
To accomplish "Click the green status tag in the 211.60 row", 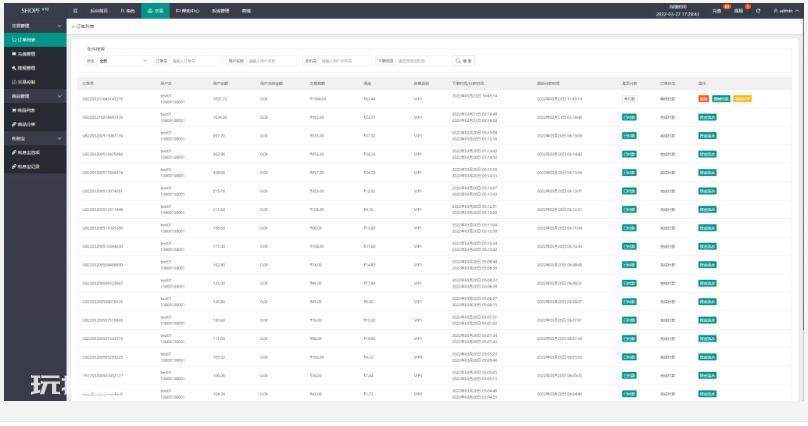I will (x=629, y=210).
